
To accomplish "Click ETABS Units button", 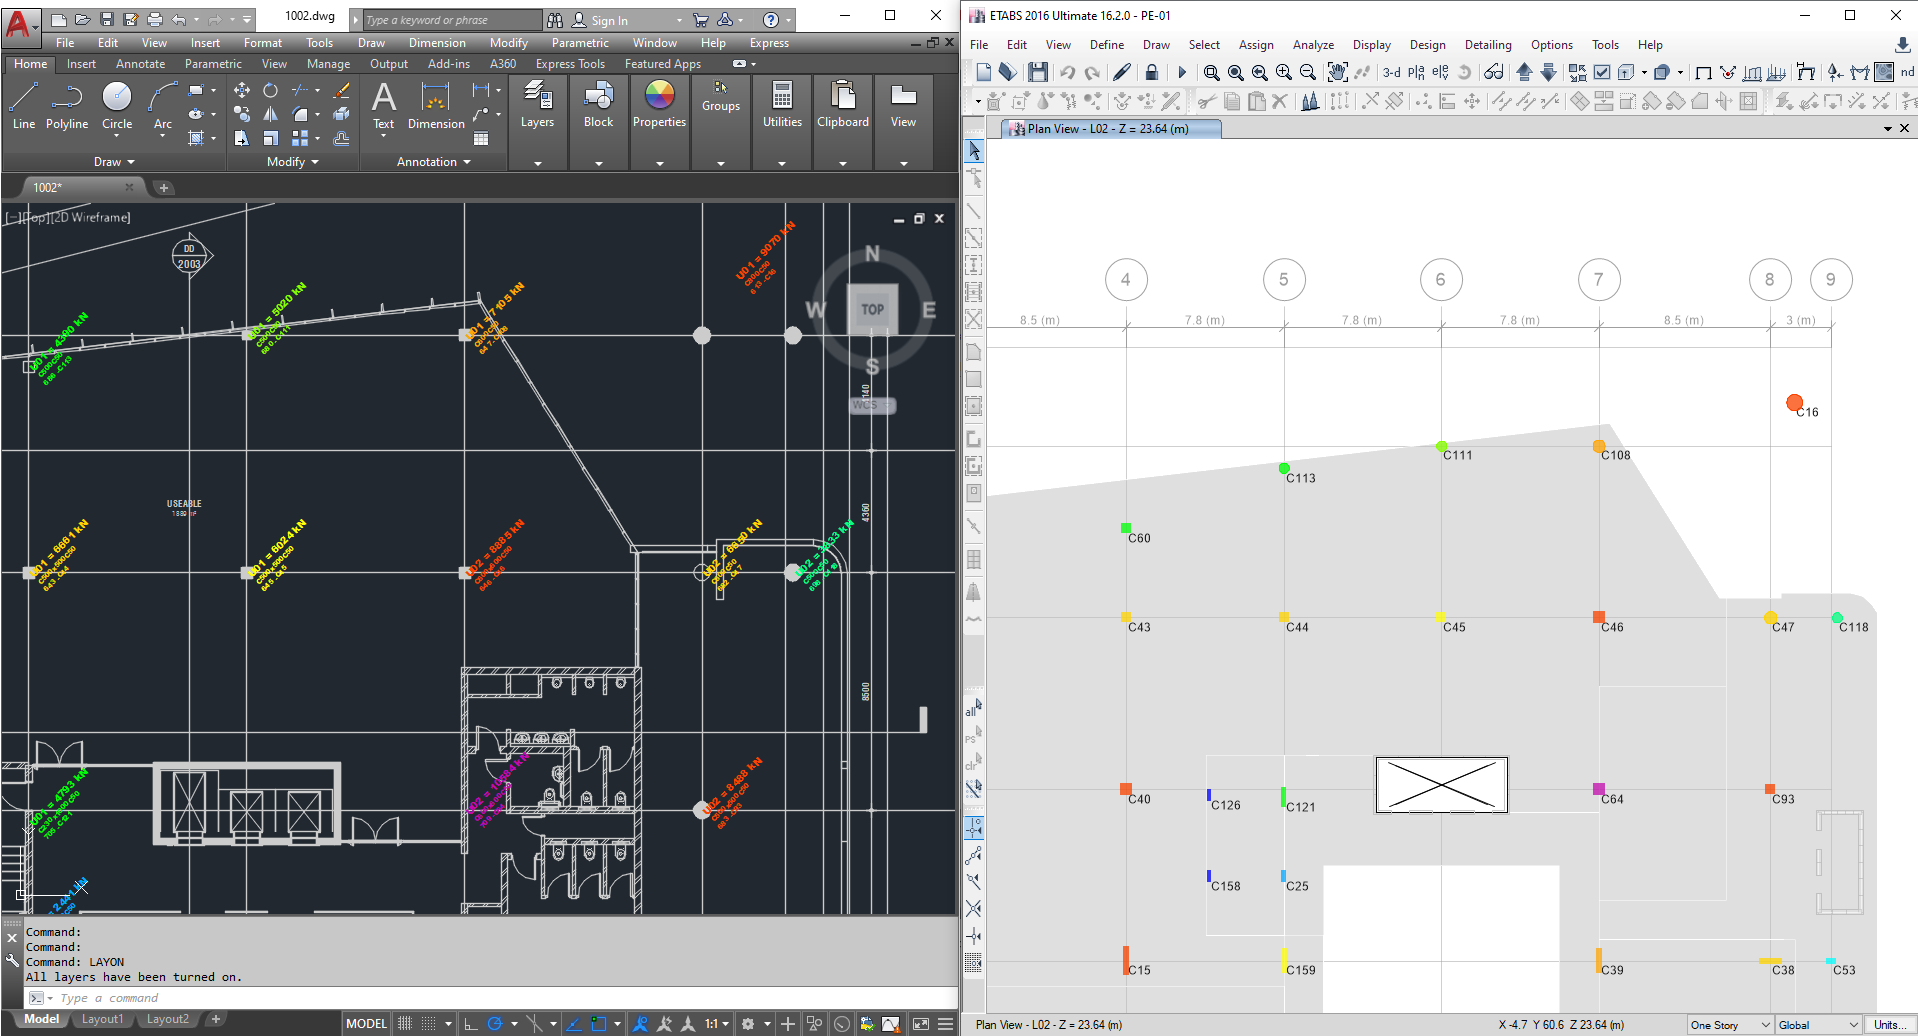I will click(x=1888, y=1025).
